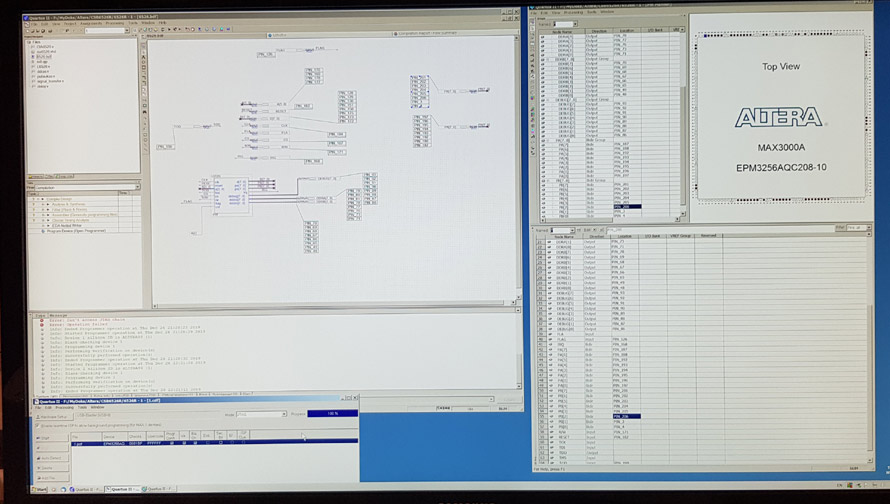Pick the Selection arrow tool in block editor
Image resolution: width=890 pixels, height=504 pixels.
144,52
